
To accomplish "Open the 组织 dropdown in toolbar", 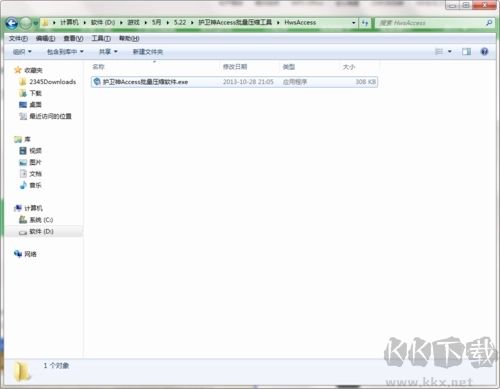I will pyautogui.click(x=22, y=52).
